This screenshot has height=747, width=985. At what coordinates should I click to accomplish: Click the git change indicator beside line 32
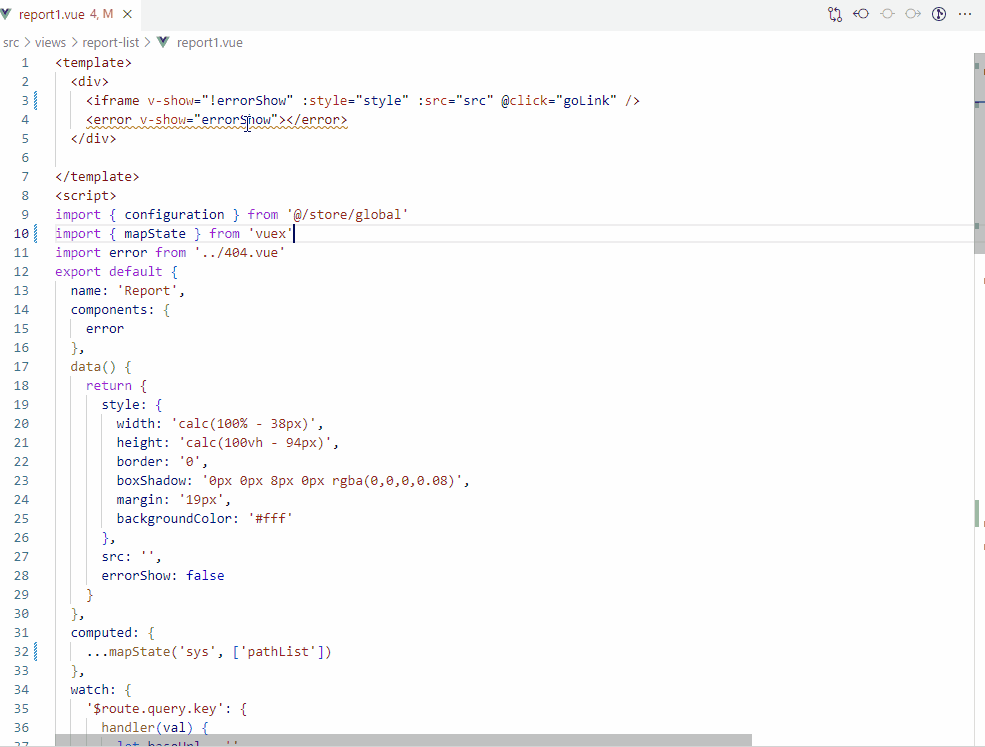pos(36,651)
